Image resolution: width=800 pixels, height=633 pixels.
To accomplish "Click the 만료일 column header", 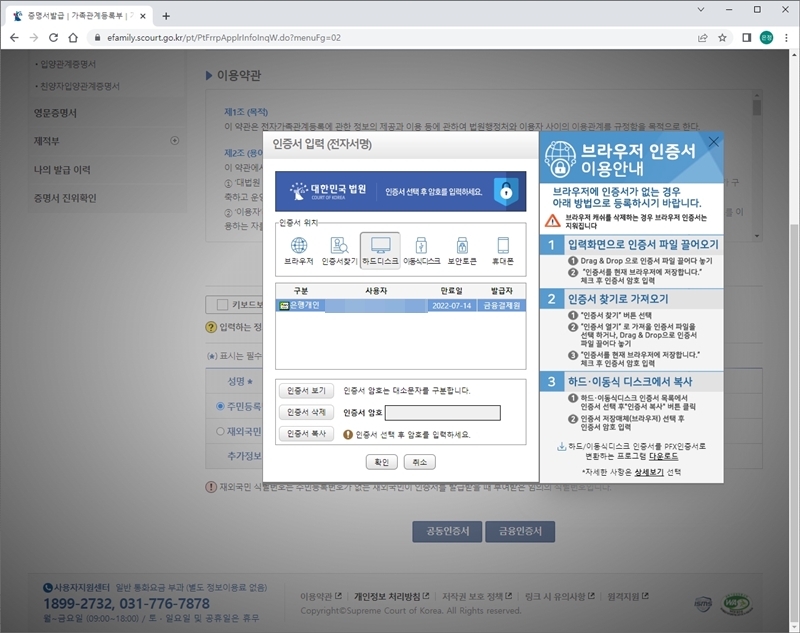I will (x=452, y=291).
